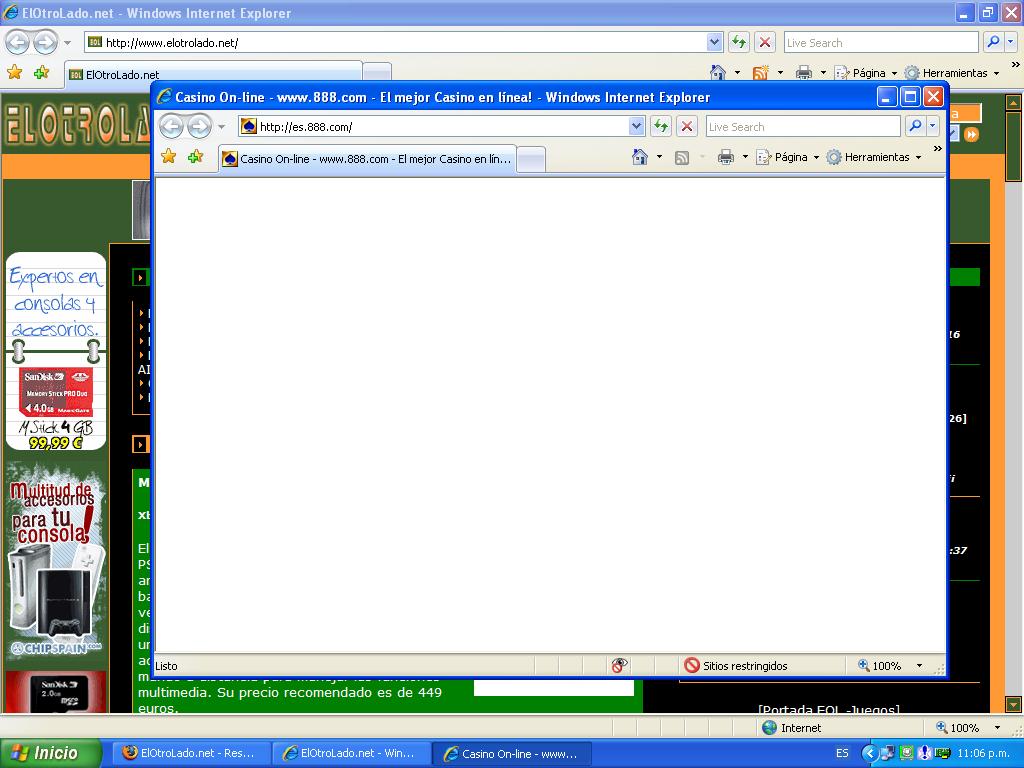
Task: Open the Página menu in Casino window
Action: [x=787, y=157]
